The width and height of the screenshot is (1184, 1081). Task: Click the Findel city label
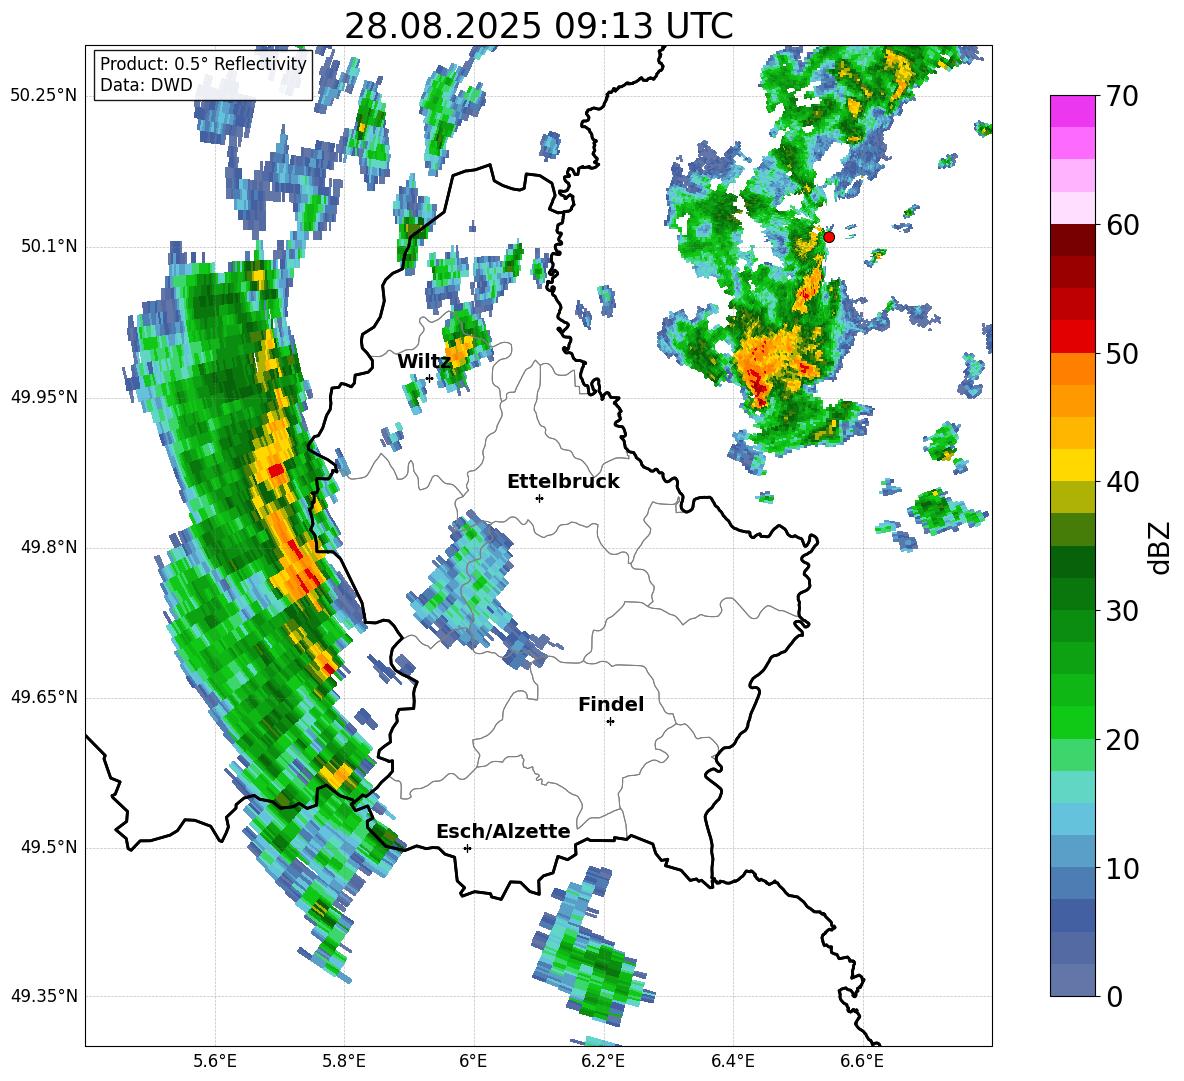pos(611,704)
